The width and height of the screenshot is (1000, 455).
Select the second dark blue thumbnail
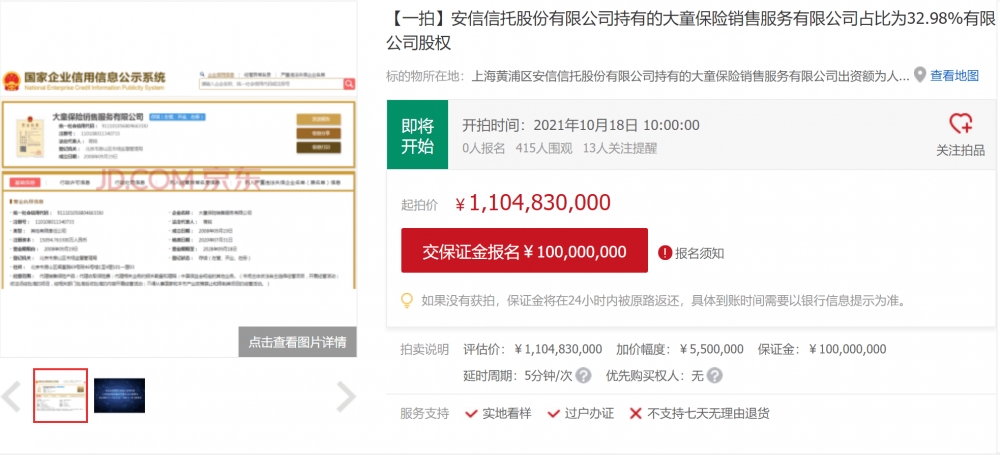pyautogui.click(x=119, y=396)
